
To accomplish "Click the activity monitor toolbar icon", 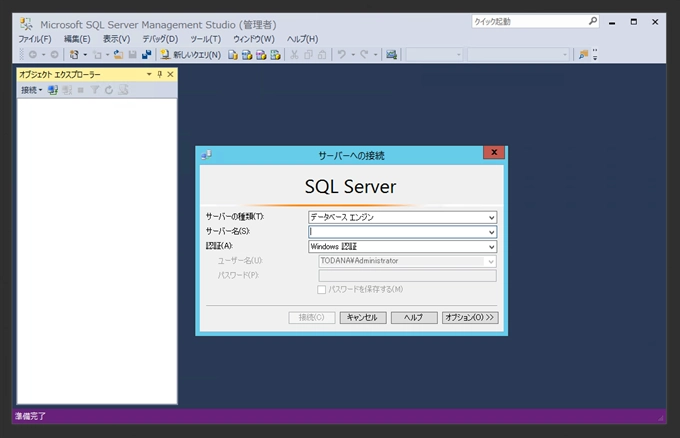I will [392, 55].
